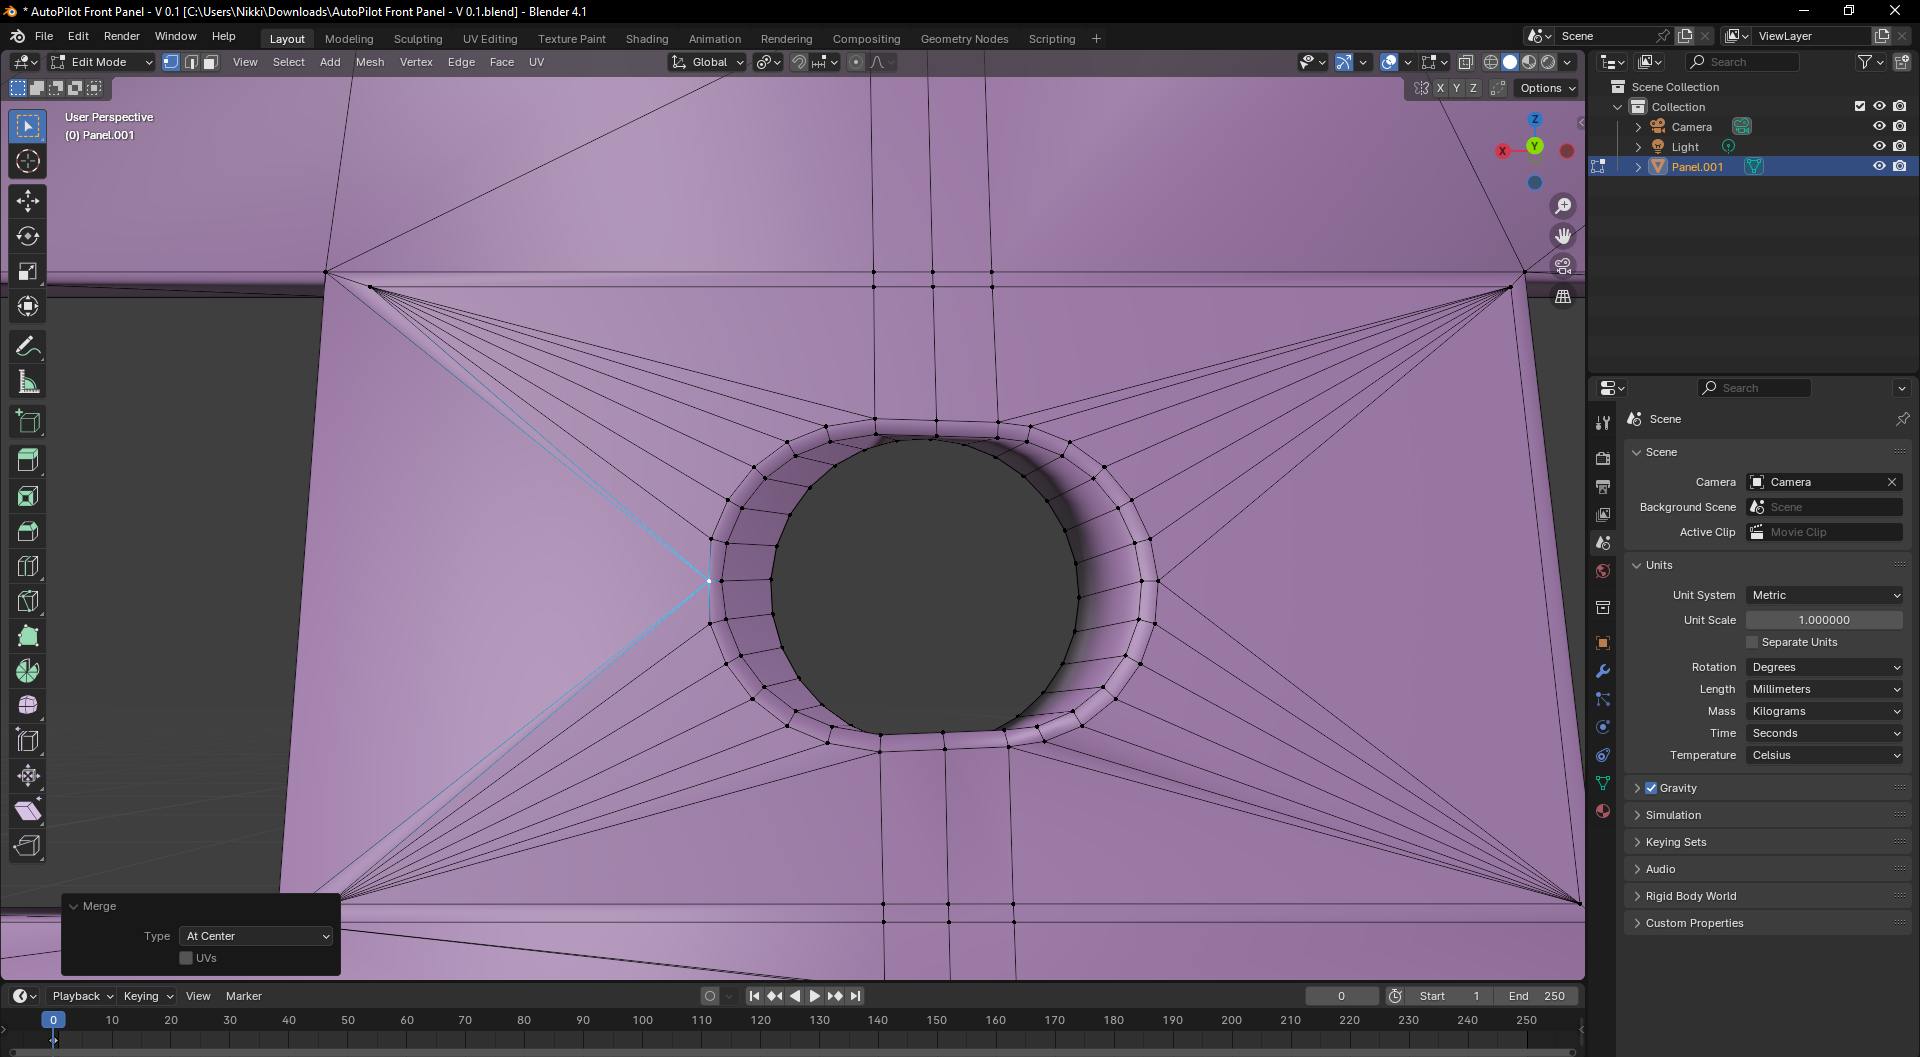Select the Bevel tool

coord(28,531)
